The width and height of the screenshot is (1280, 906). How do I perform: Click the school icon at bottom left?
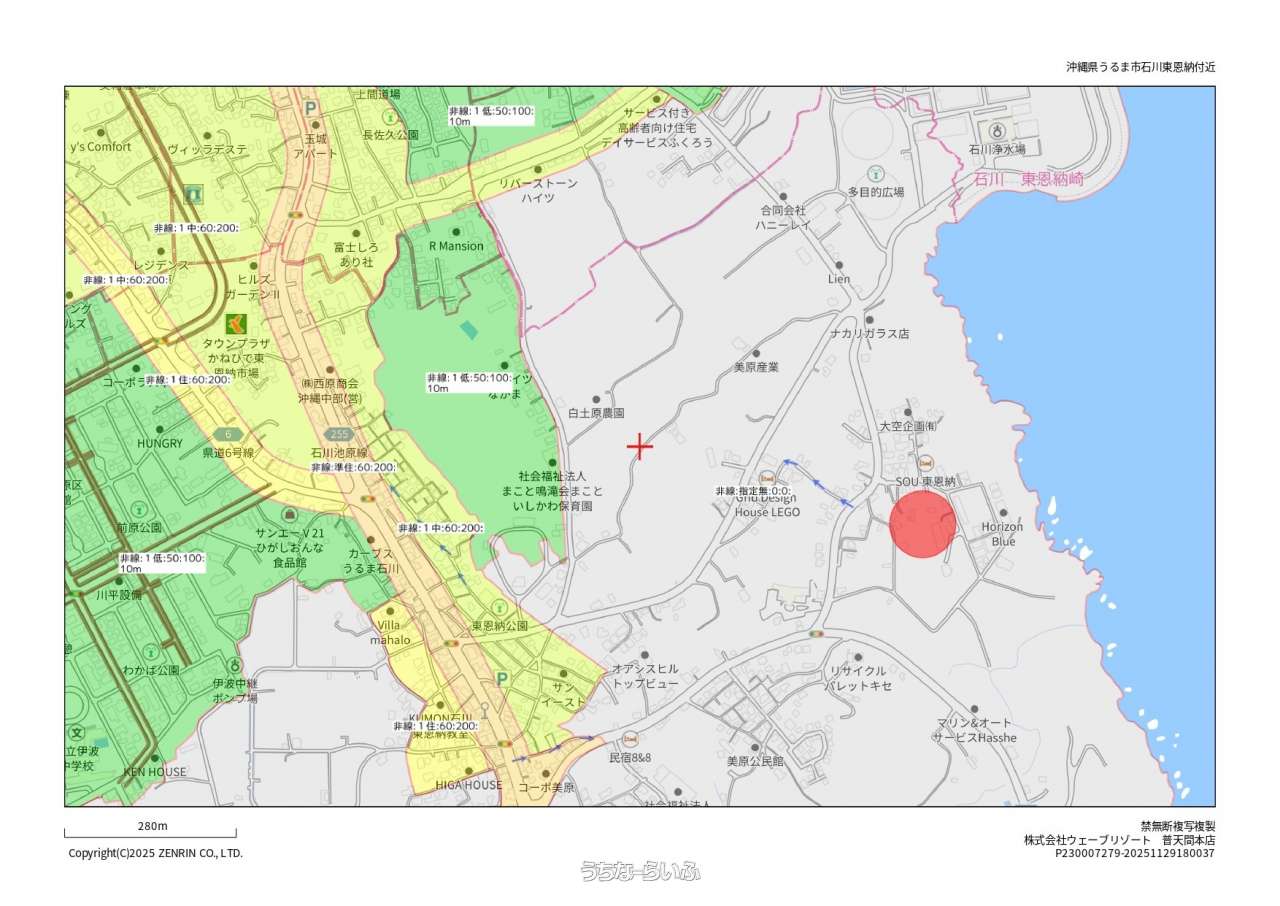pos(76,733)
